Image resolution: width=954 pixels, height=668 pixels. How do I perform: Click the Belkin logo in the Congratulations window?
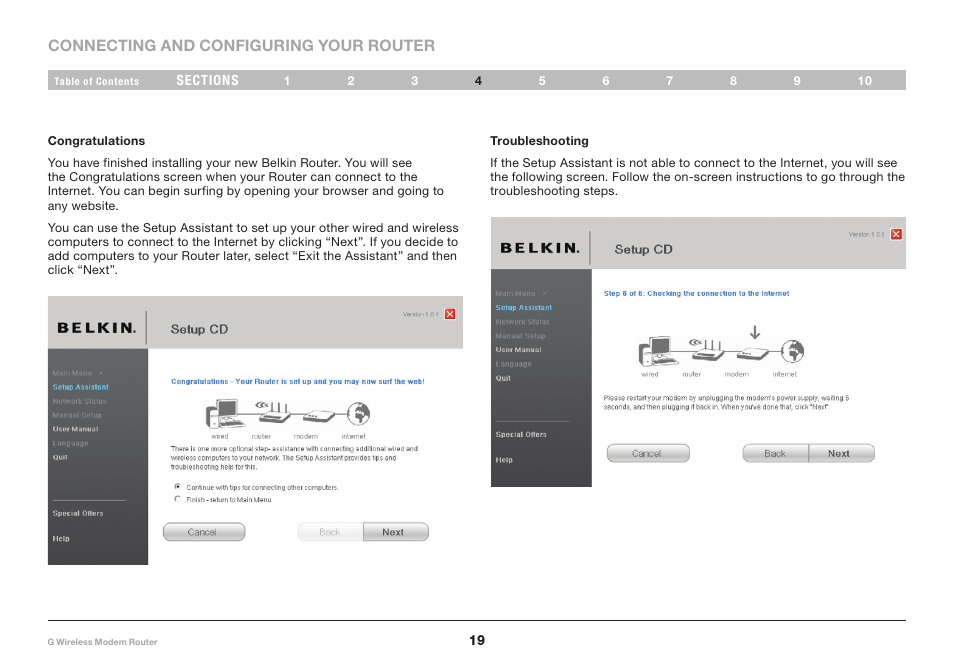pos(97,328)
